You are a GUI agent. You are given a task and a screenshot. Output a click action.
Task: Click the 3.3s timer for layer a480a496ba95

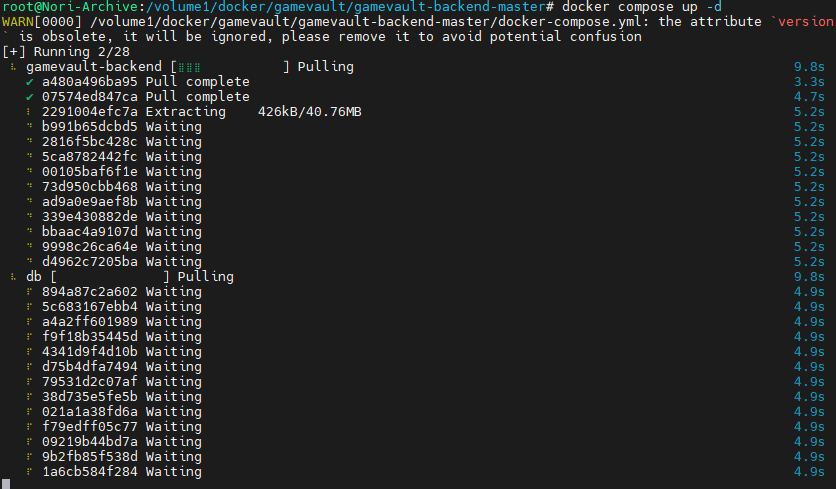point(808,82)
